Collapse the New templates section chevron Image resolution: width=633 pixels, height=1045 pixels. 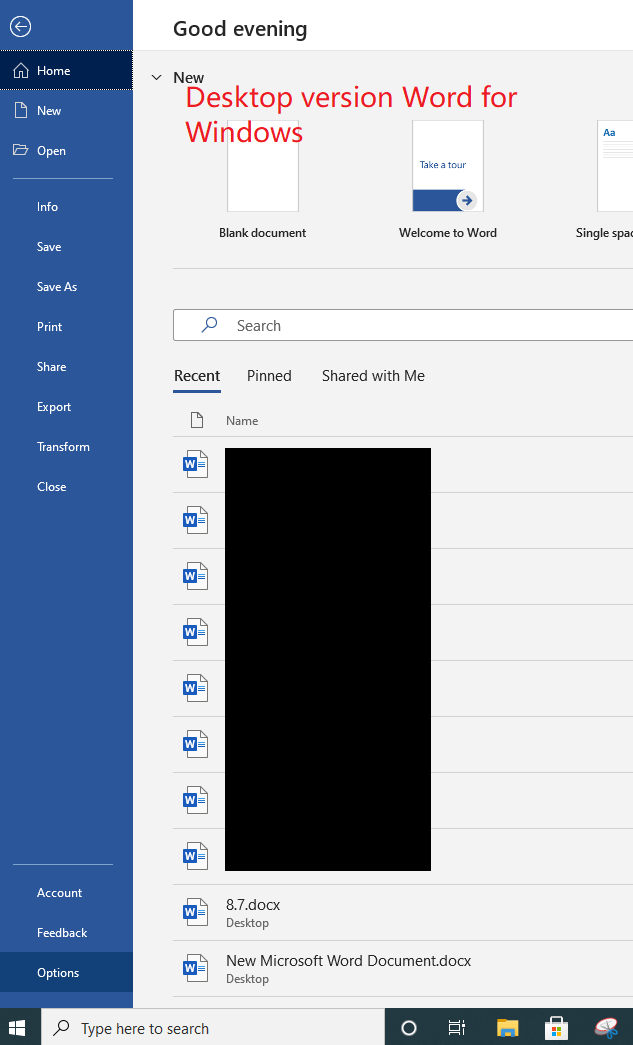click(157, 78)
